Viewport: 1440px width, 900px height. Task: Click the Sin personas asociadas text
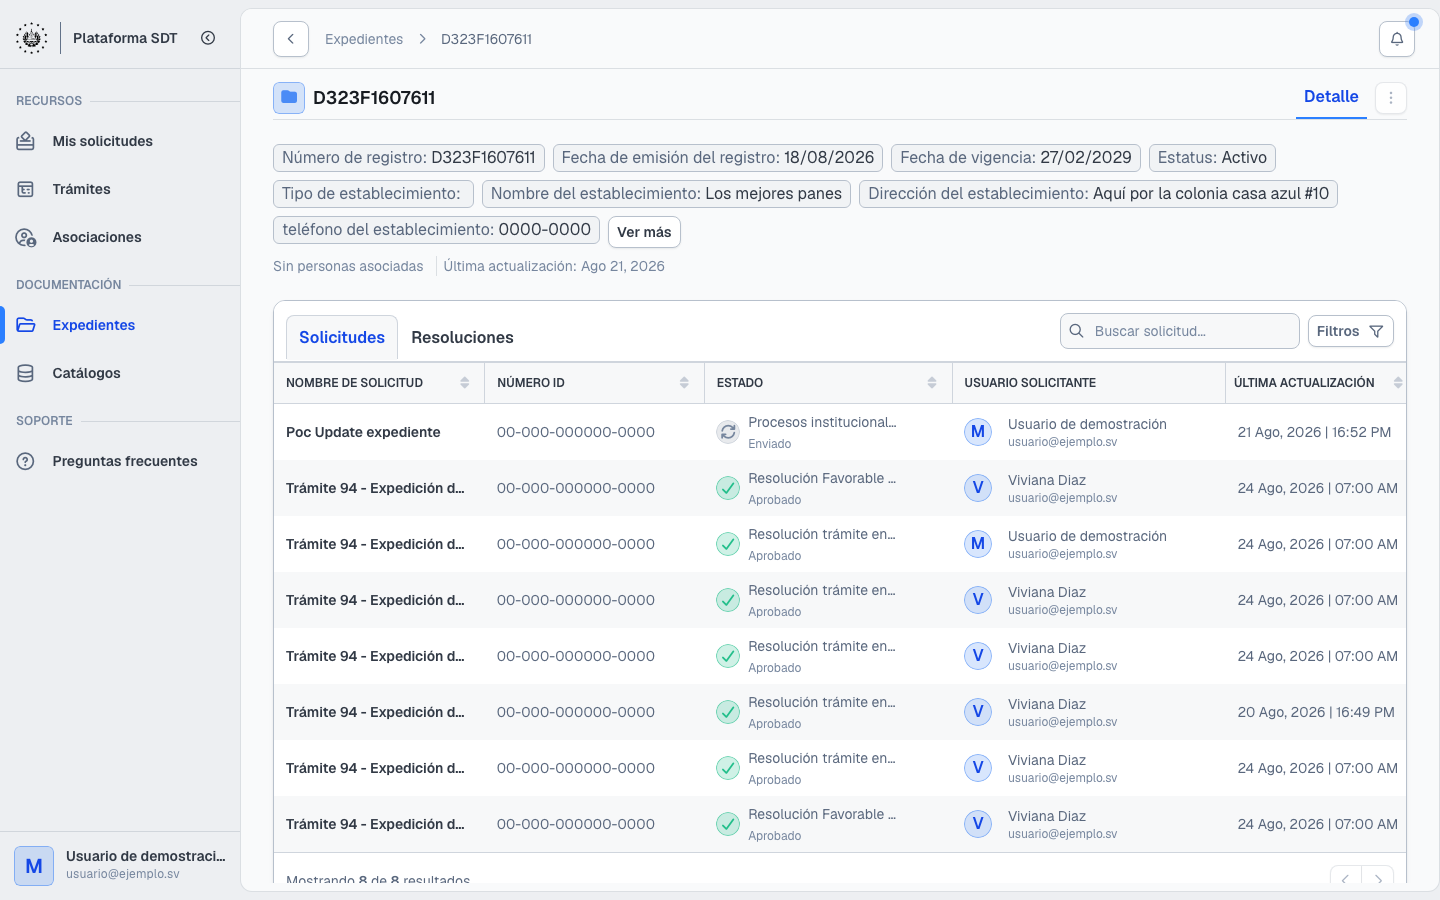[348, 266]
